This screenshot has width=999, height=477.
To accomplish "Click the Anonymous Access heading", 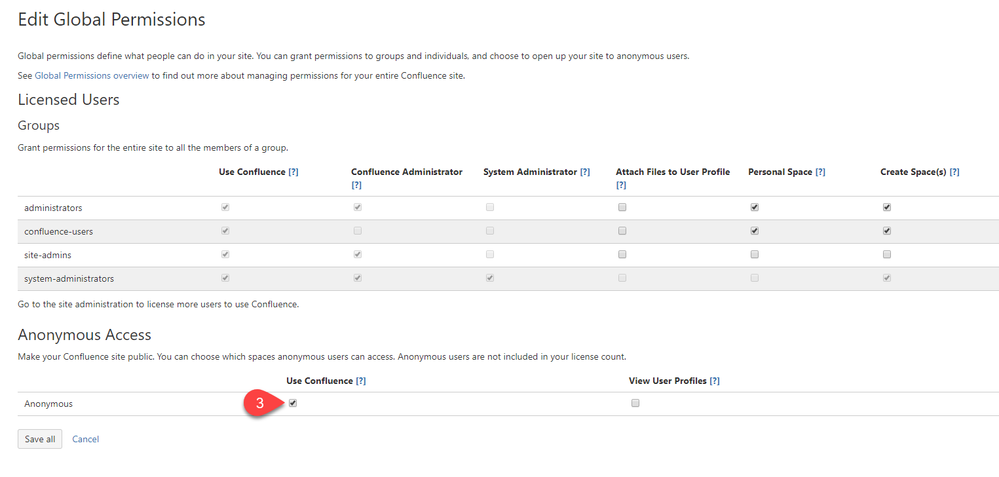I will [x=85, y=335].
